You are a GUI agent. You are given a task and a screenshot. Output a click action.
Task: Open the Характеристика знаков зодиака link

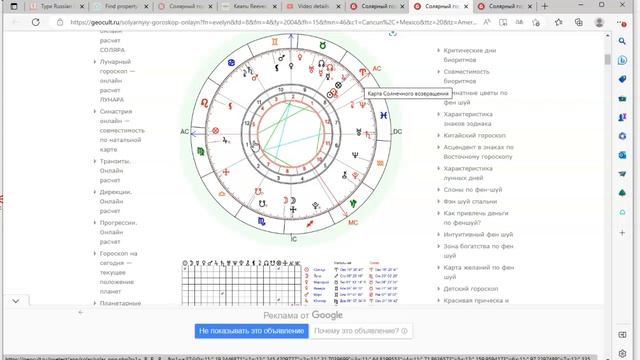coord(468,119)
